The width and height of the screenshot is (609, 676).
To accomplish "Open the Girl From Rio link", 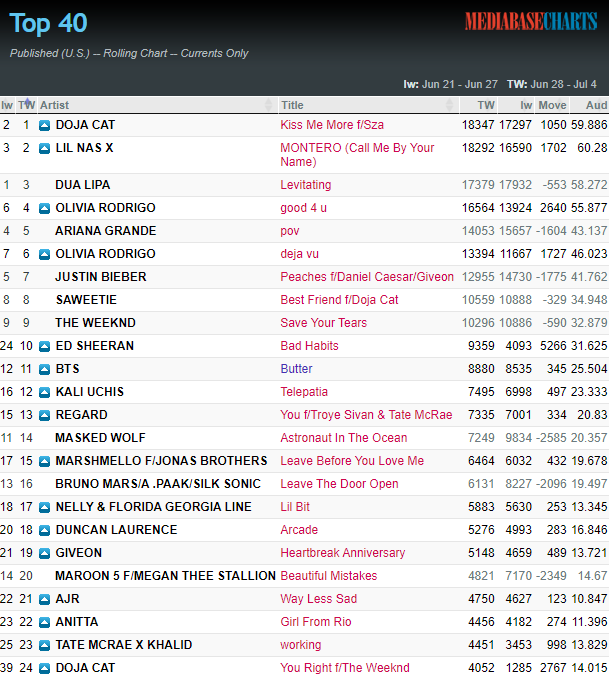I will pyautogui.click(x=316, y=622).
